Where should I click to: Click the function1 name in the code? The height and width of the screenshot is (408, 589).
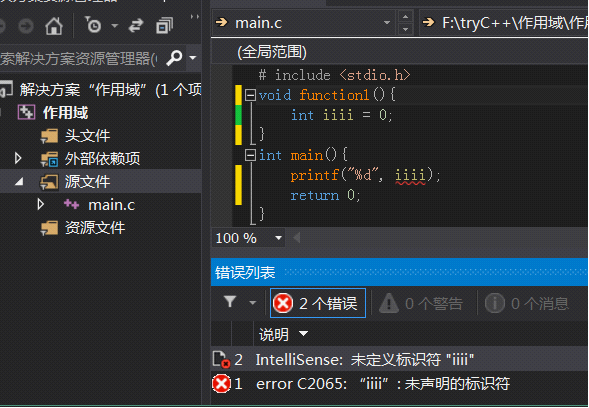pos(334,95)
